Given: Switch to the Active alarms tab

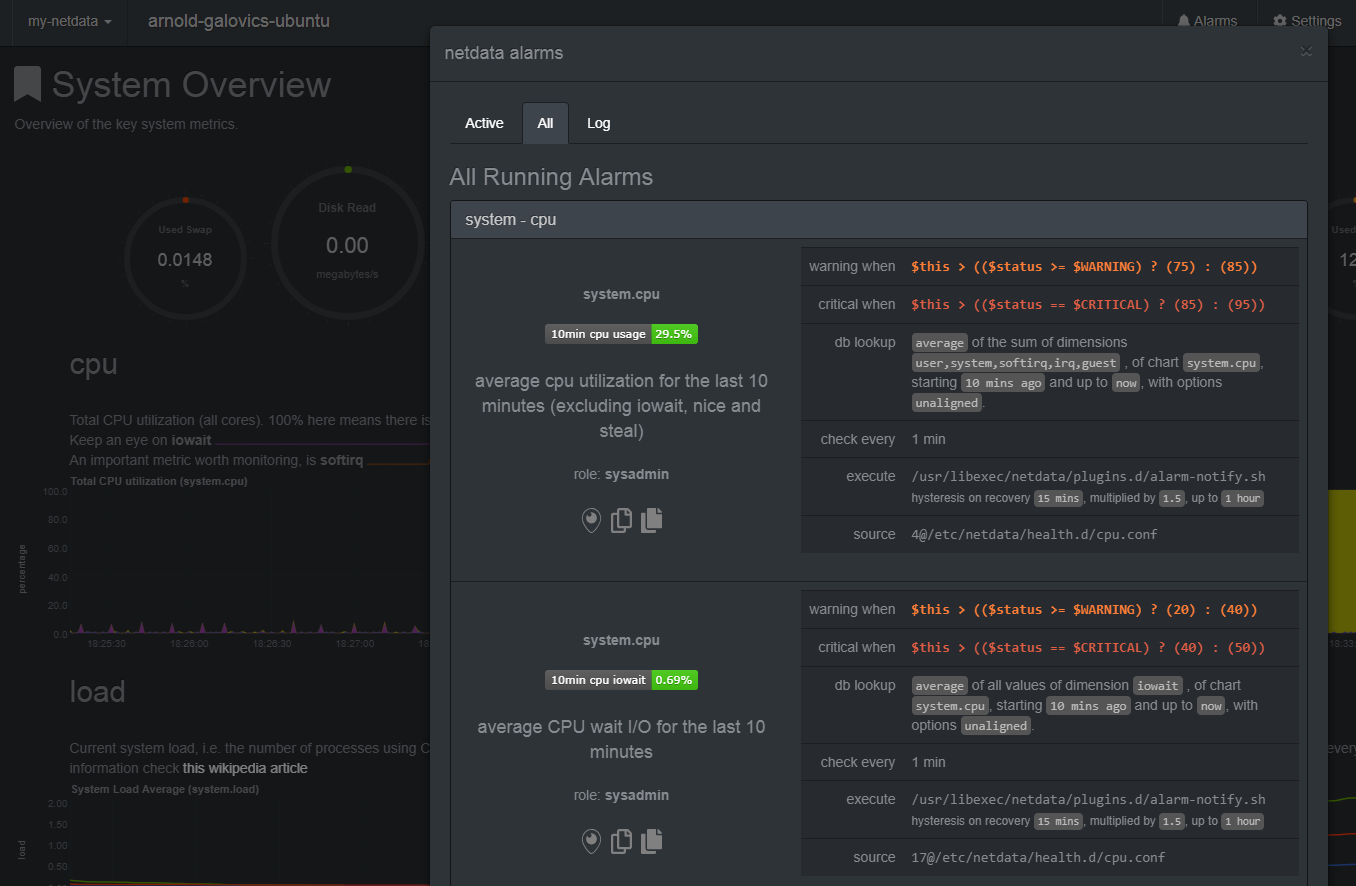Looking at the screenshot, I should [x=484, y=123].
